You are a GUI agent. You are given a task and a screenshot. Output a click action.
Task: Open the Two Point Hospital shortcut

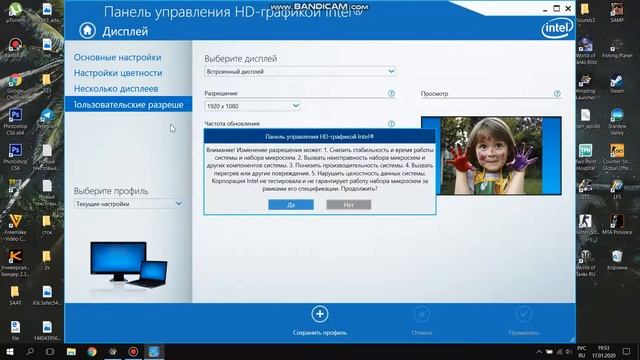point(585,157)
